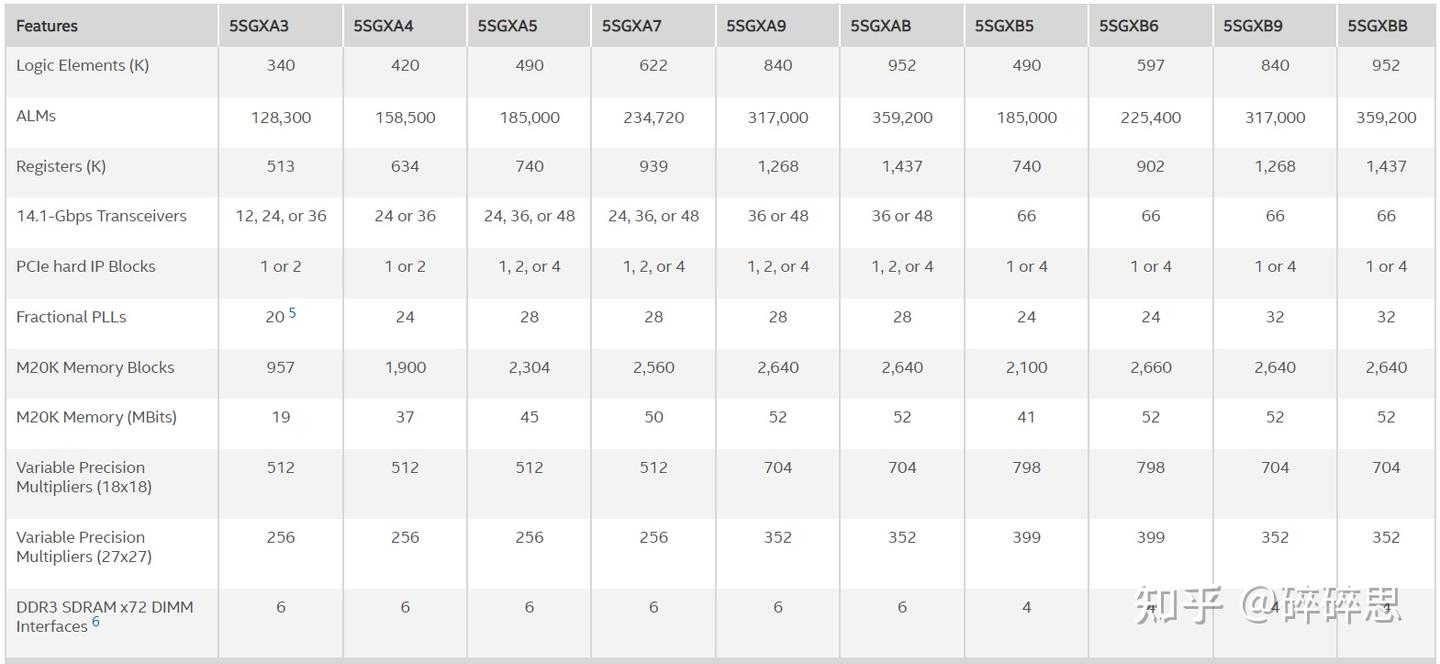Select the 902 registers cell
1440x664 pixels.
pyautogui.click(x=1151, y=166)
